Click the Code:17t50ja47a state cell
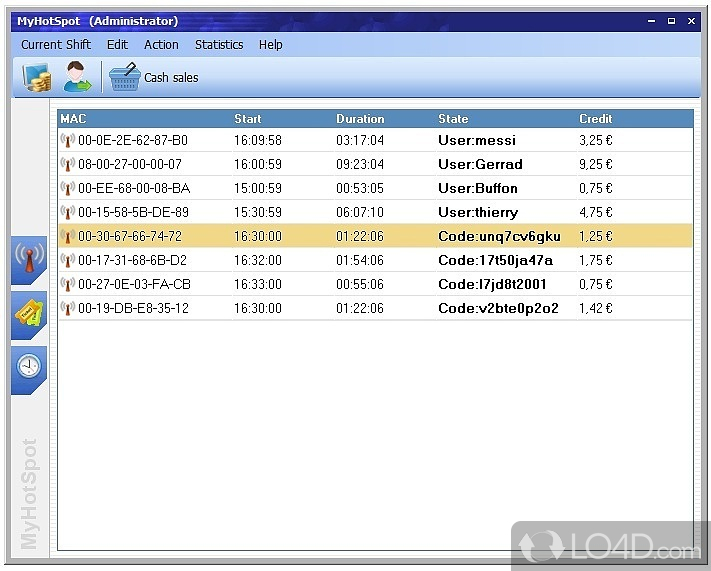Viewport: 711px width, 571px height. pyautogui.click(x=495, y=260)
